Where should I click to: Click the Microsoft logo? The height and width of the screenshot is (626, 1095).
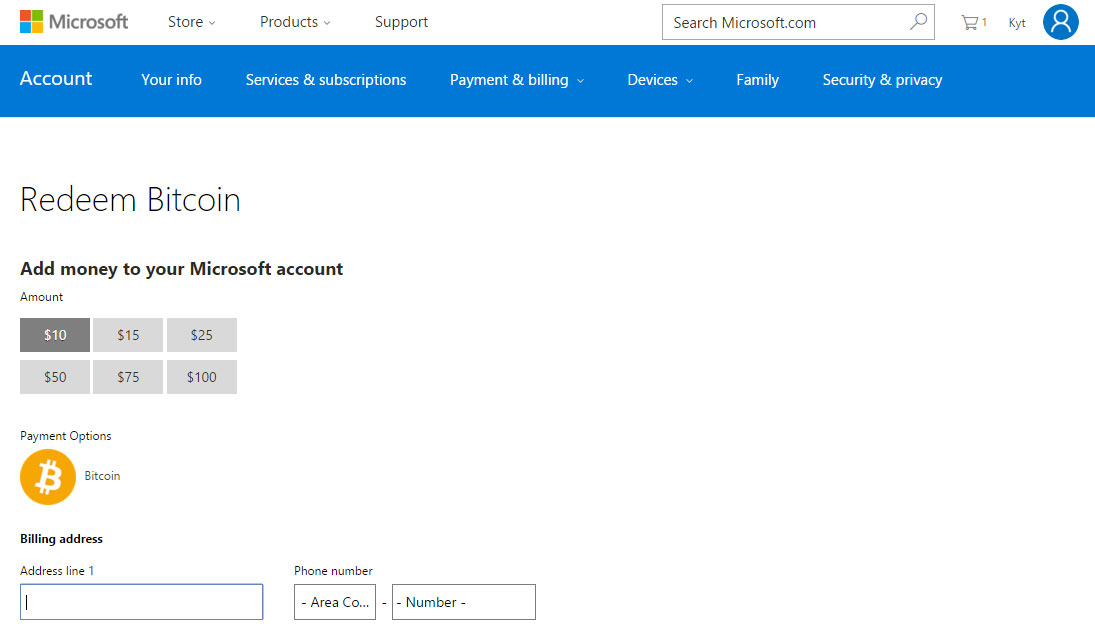(74, 22)
